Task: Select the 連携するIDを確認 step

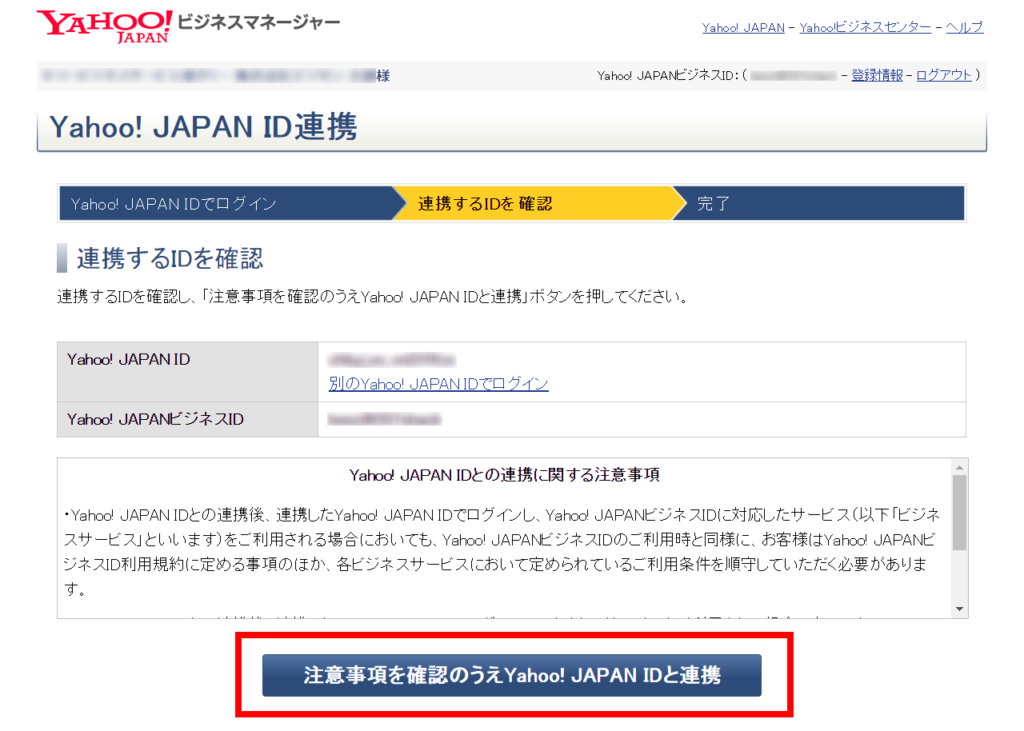Action: [539, 204]
